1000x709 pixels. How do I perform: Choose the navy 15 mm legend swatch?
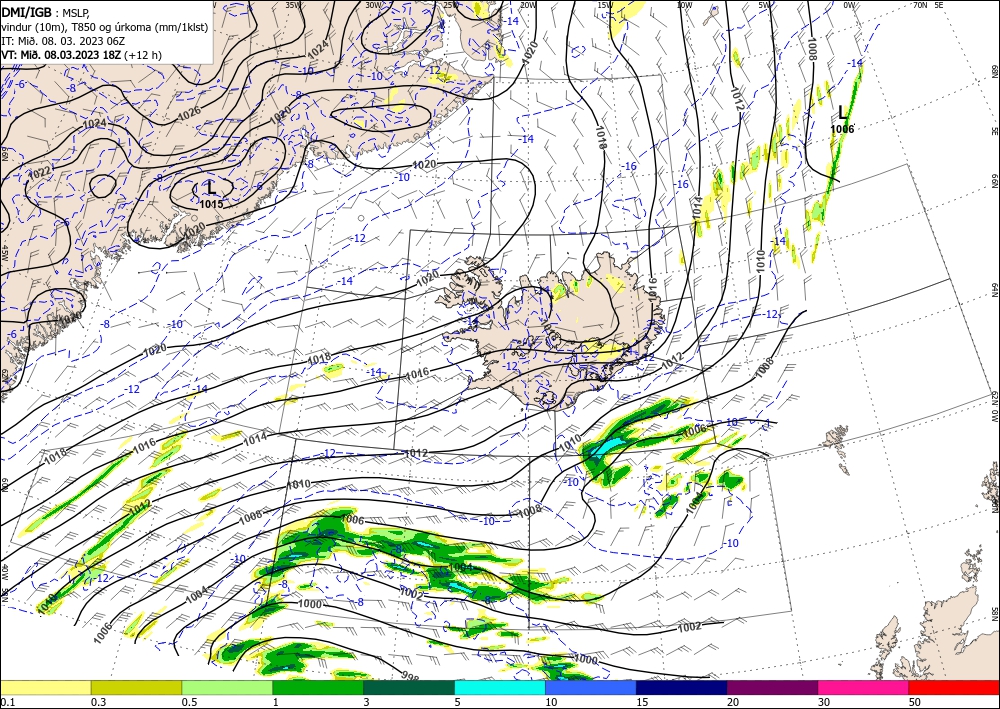pos(682,687)
